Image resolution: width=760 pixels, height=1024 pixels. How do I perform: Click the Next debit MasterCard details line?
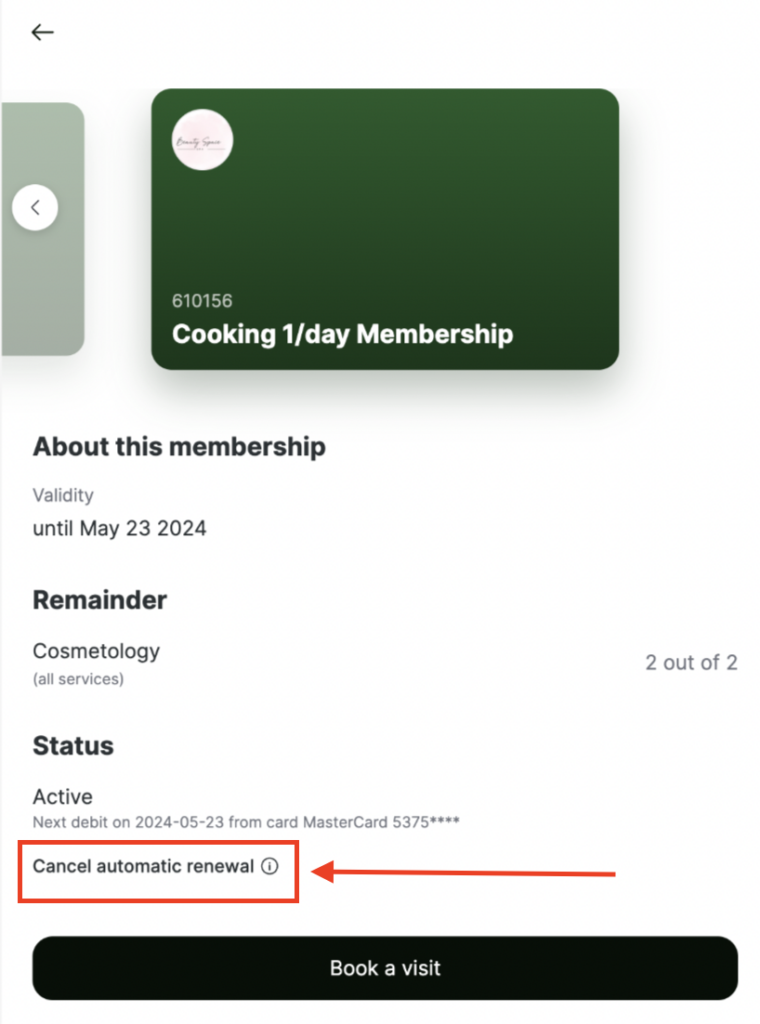(246, 822)
